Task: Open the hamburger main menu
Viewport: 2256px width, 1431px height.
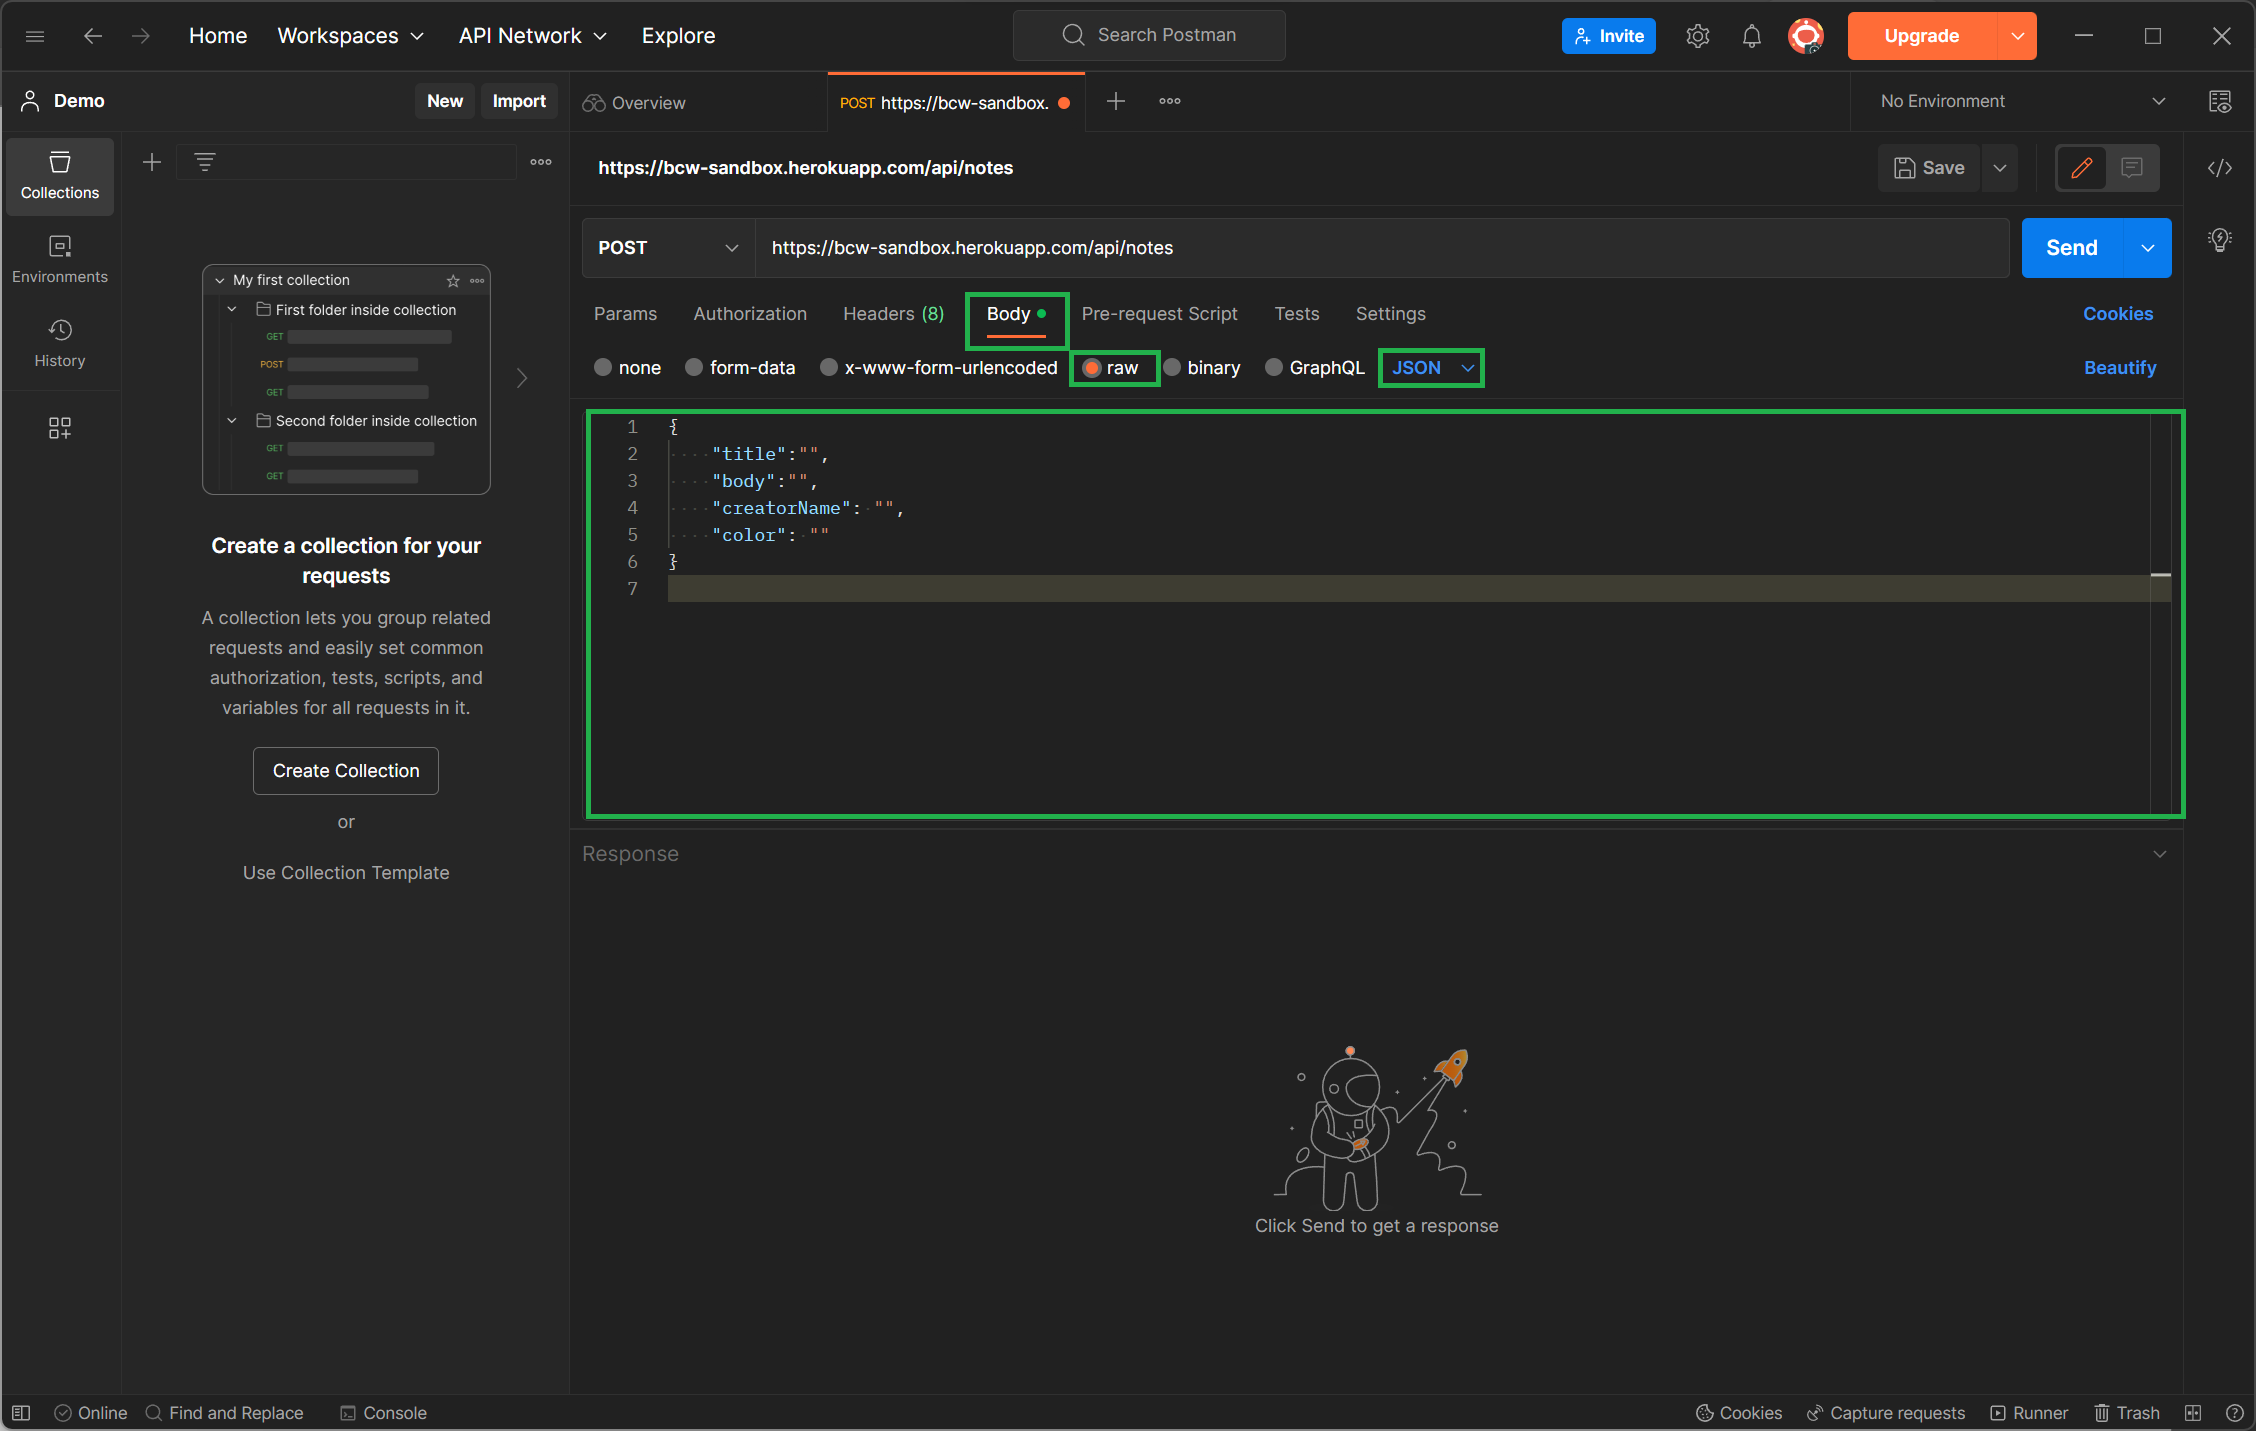Action: click(x=35, y=36)
